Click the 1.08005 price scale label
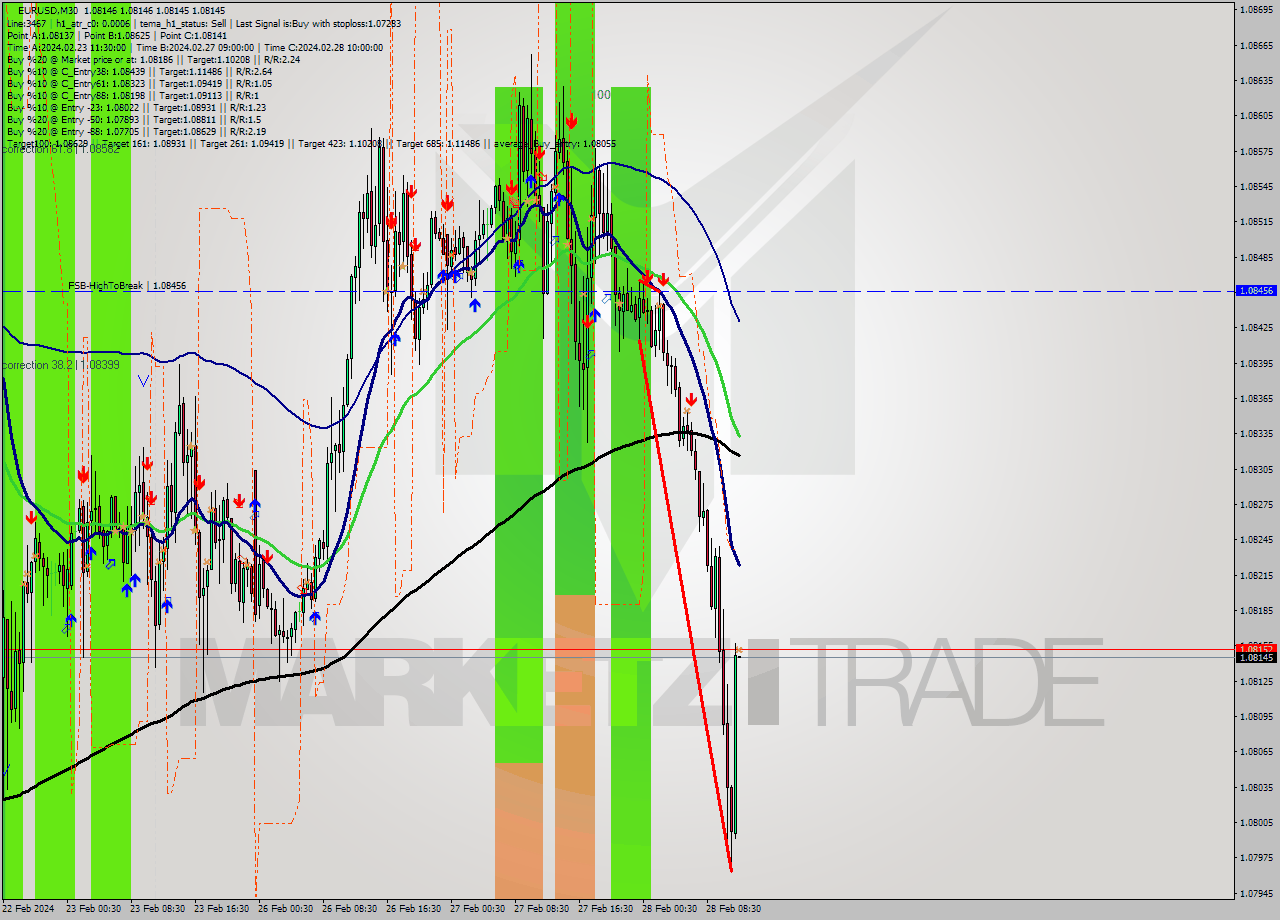This screenshot has height=920, width=1280. click(1256, 822)
